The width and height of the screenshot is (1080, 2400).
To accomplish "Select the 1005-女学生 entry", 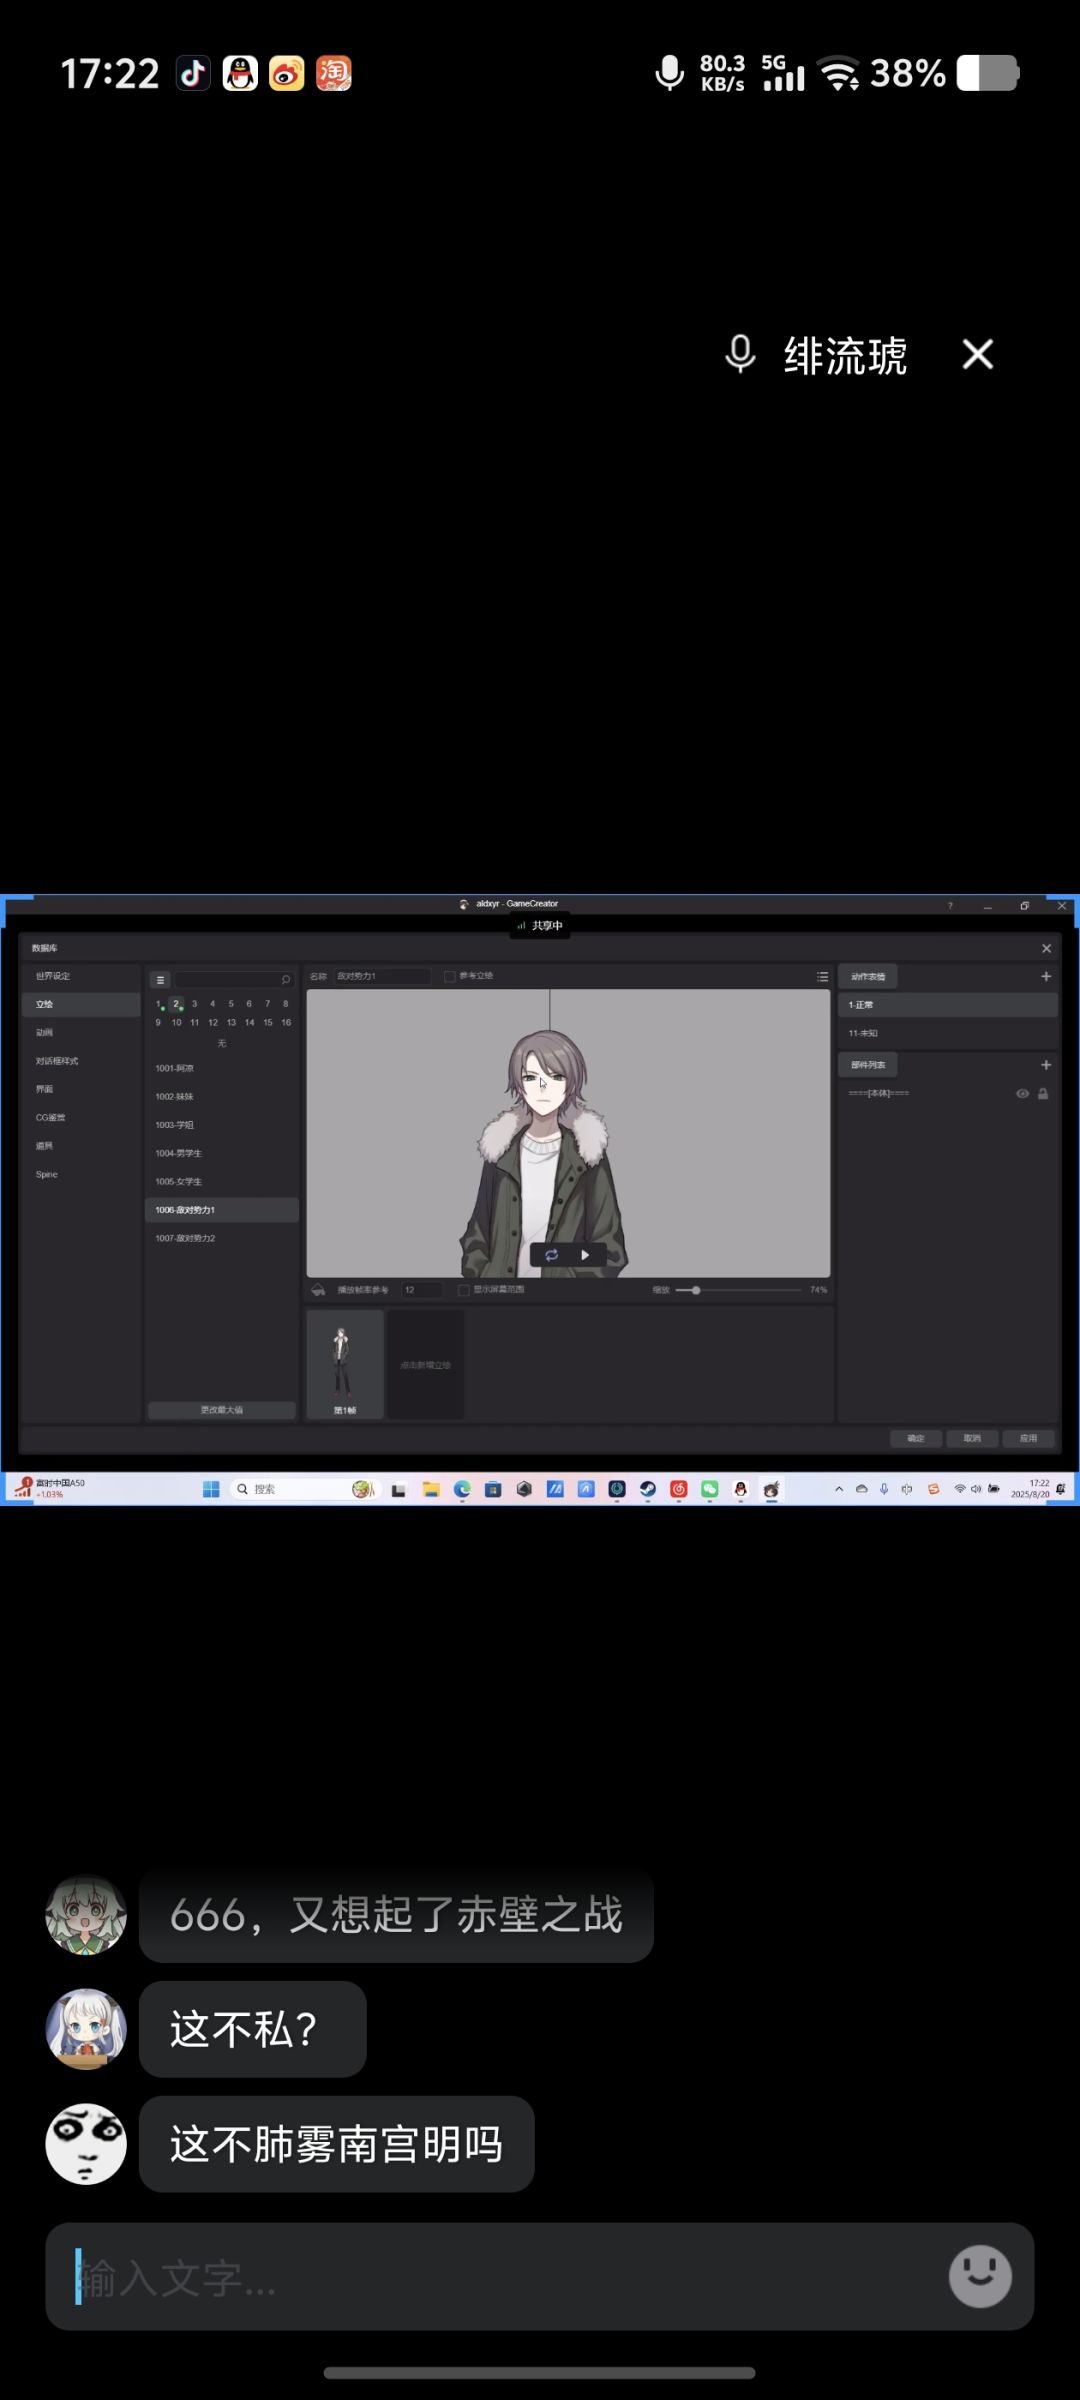I will click(222, 1182).
